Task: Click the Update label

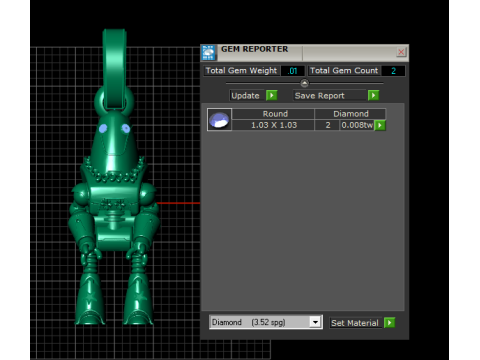Action: 246,96
